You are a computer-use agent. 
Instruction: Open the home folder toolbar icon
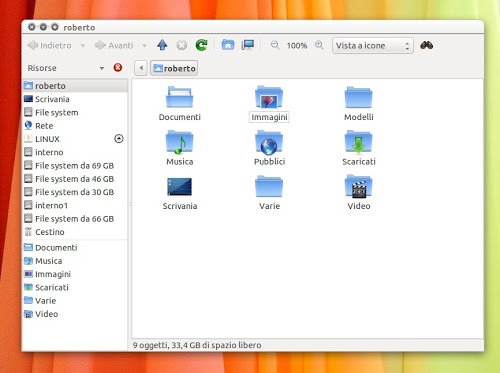[x=228, y=45]
